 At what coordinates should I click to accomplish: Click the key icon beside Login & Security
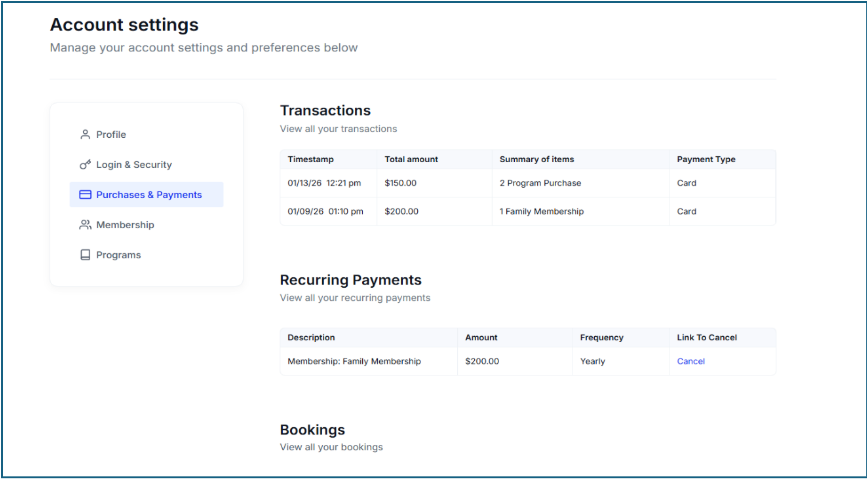coord(85,164)
